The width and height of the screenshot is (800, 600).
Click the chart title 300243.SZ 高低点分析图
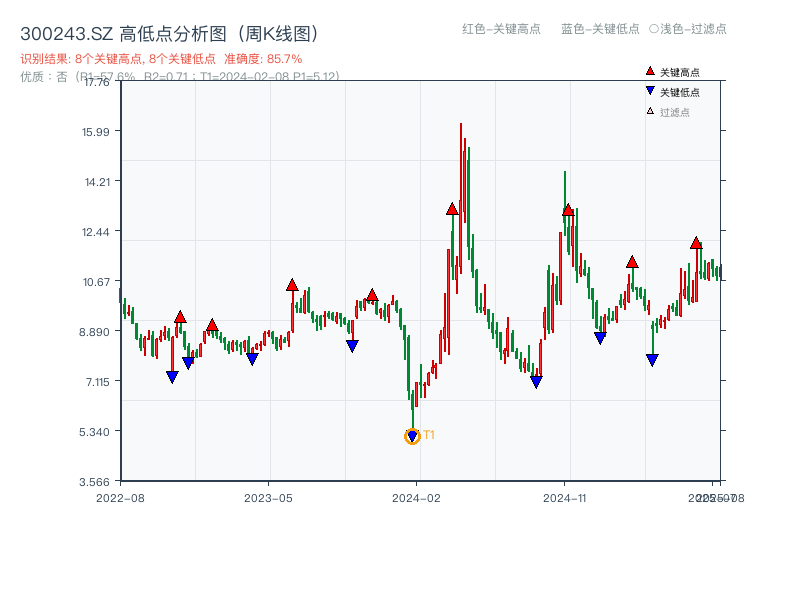pyautogui.click(x=170, y=34)
